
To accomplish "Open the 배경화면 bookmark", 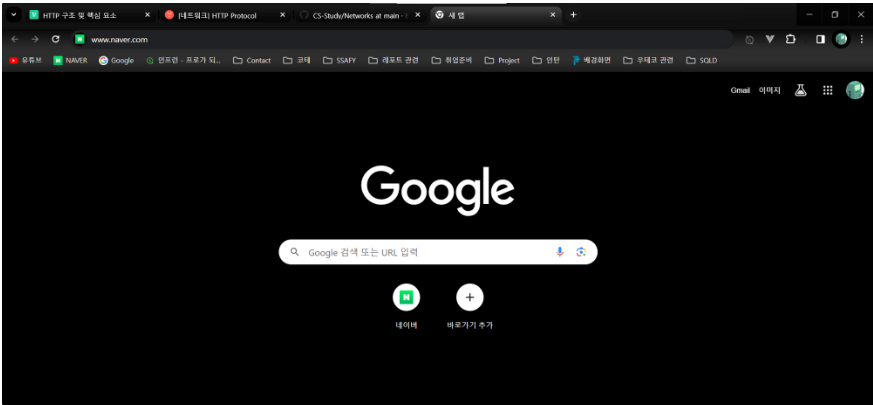I will (592, 61).
